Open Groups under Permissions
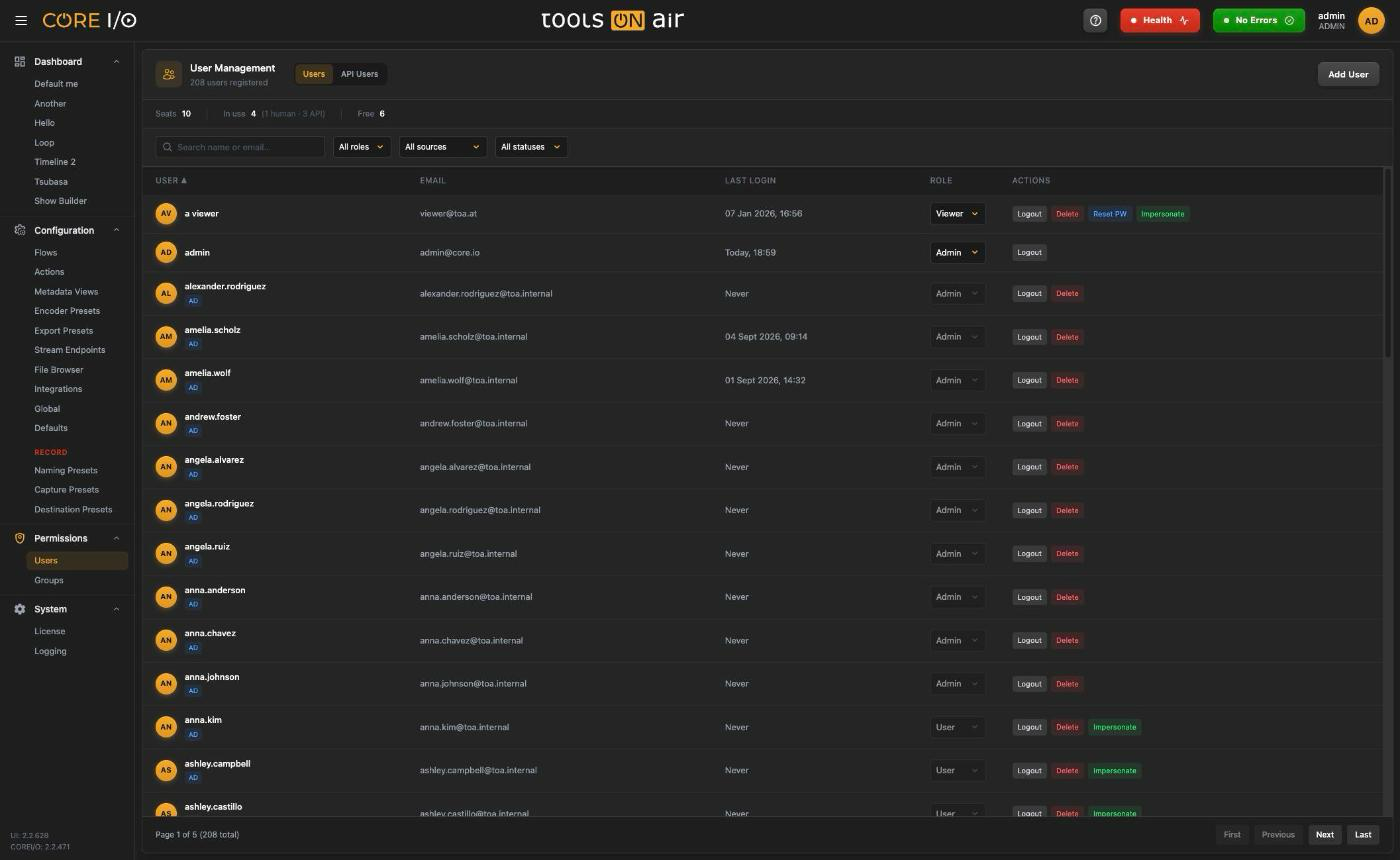This screenshot has width=1400, height=860. pos(49,580)
